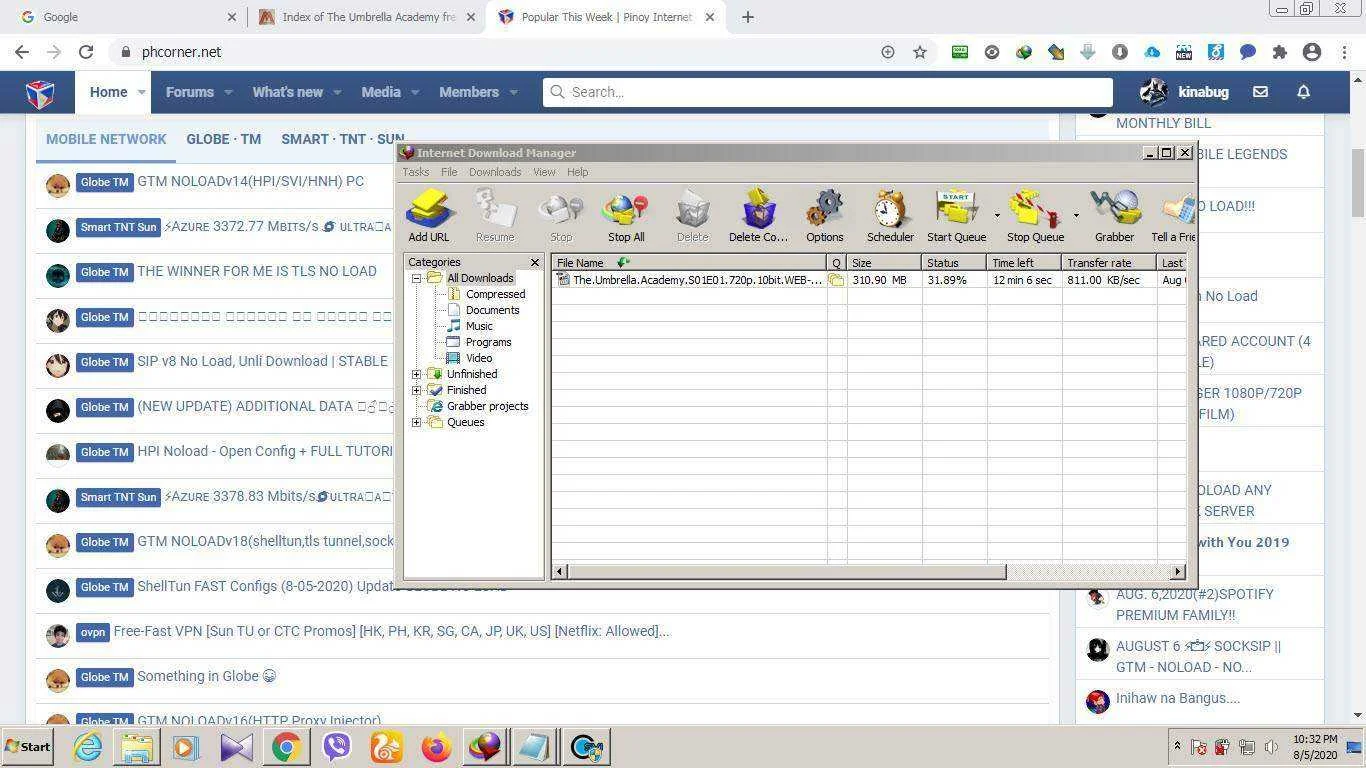
Task: Reload the page in Chrome
Action: click(x=86, y=52)
